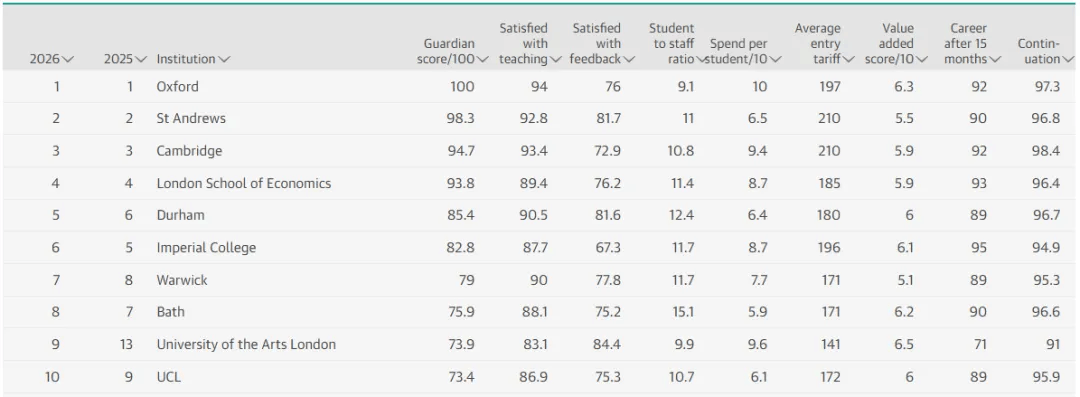The width and height of the screenshot is (1080, 397).
Task: Sort by Value added score/10
Action: 894,44
